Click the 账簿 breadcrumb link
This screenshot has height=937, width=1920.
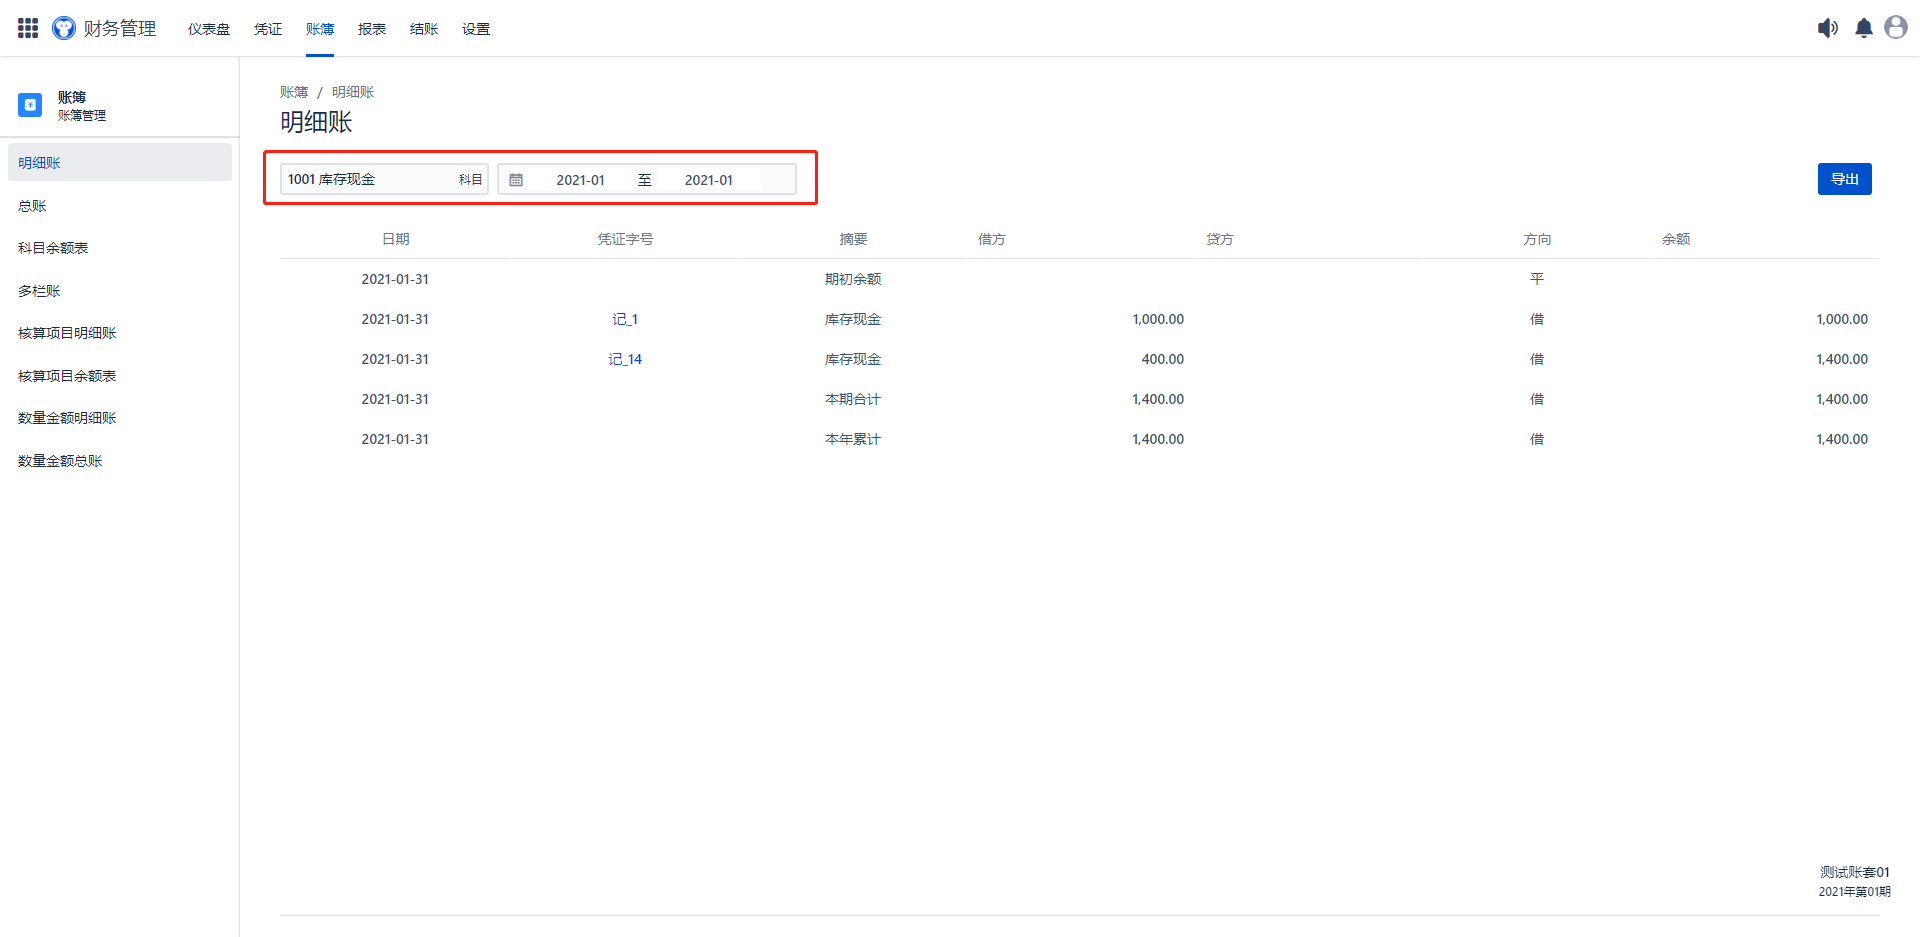[294, 92]
